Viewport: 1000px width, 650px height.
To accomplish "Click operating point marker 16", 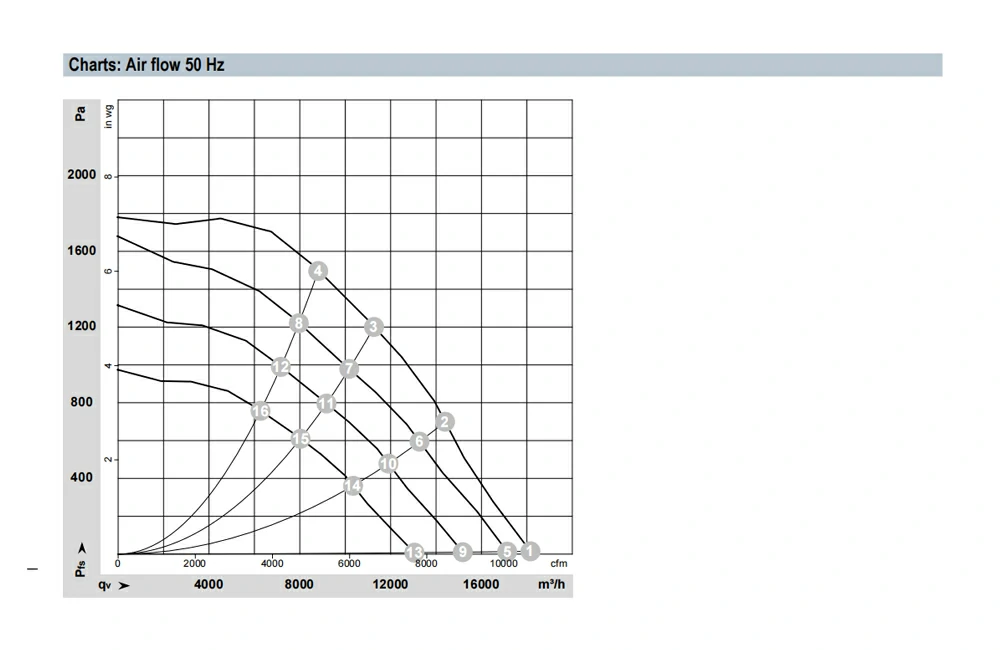I will (x=260, y=411).
